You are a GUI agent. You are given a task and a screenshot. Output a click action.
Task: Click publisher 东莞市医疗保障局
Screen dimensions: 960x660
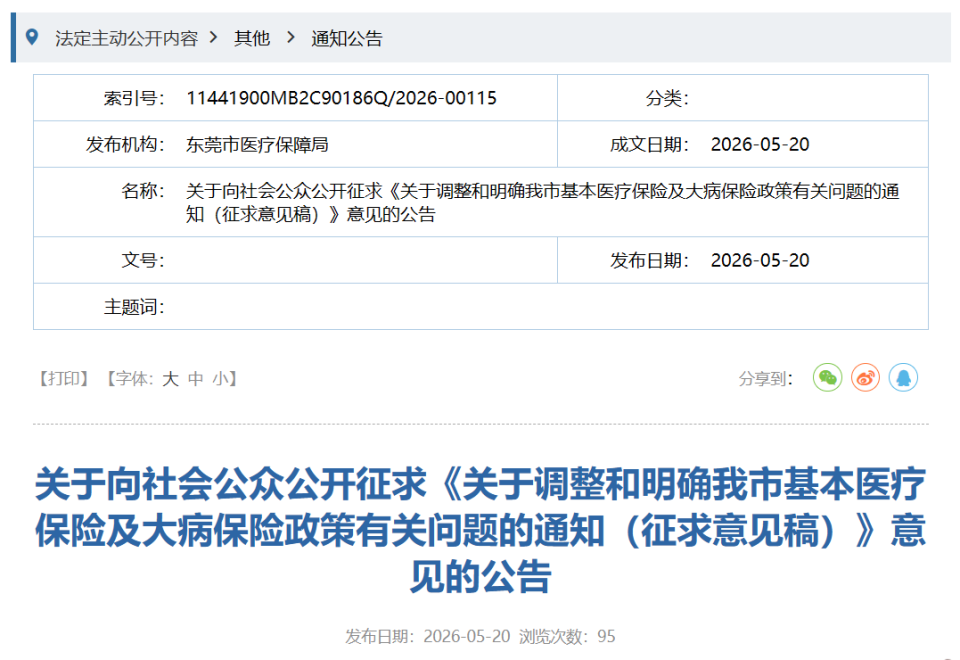tap(257, 144)
